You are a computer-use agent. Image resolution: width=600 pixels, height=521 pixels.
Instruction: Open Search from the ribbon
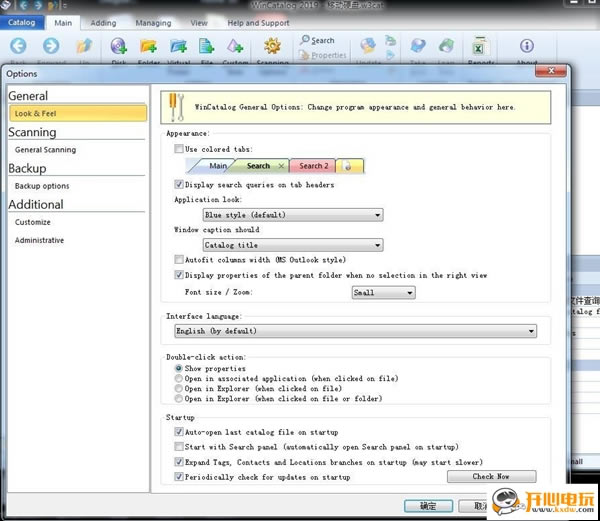tap(317, 41)
